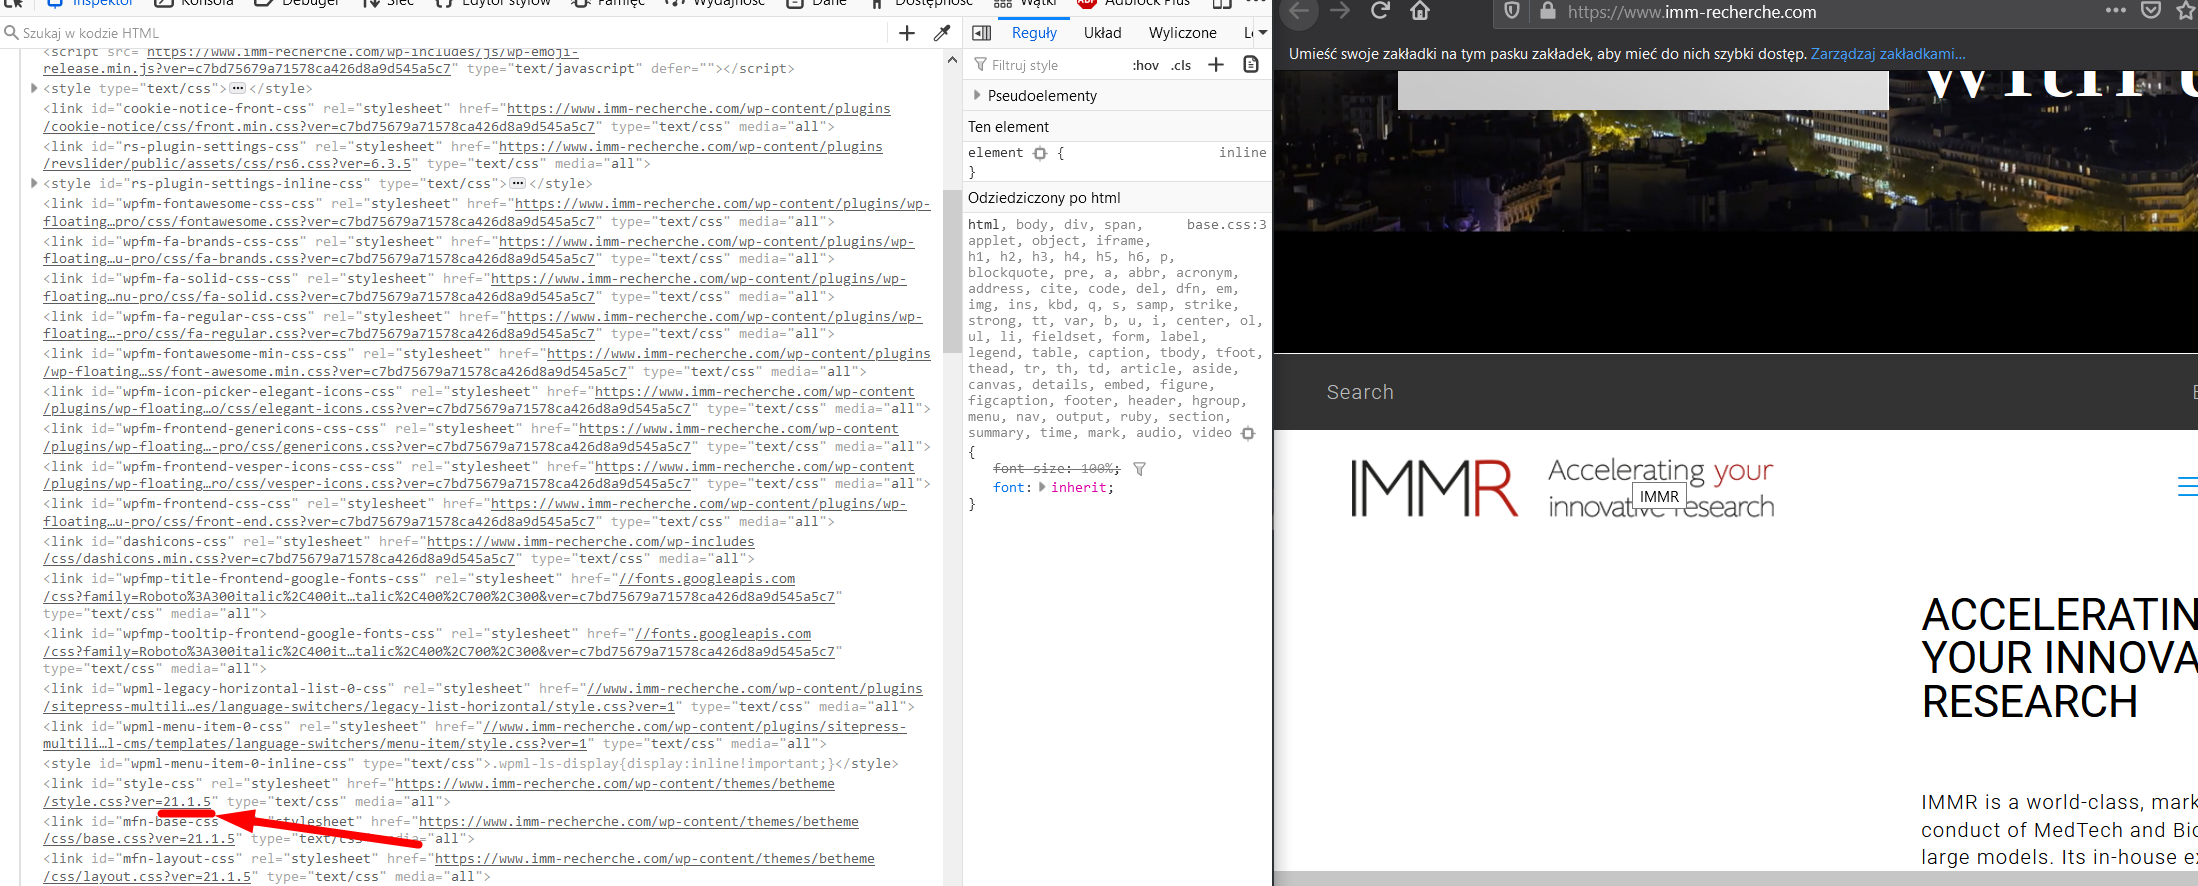Click the tracking protection shield icon
This screenshot has width=2198, height=886.
point(1512,12)
